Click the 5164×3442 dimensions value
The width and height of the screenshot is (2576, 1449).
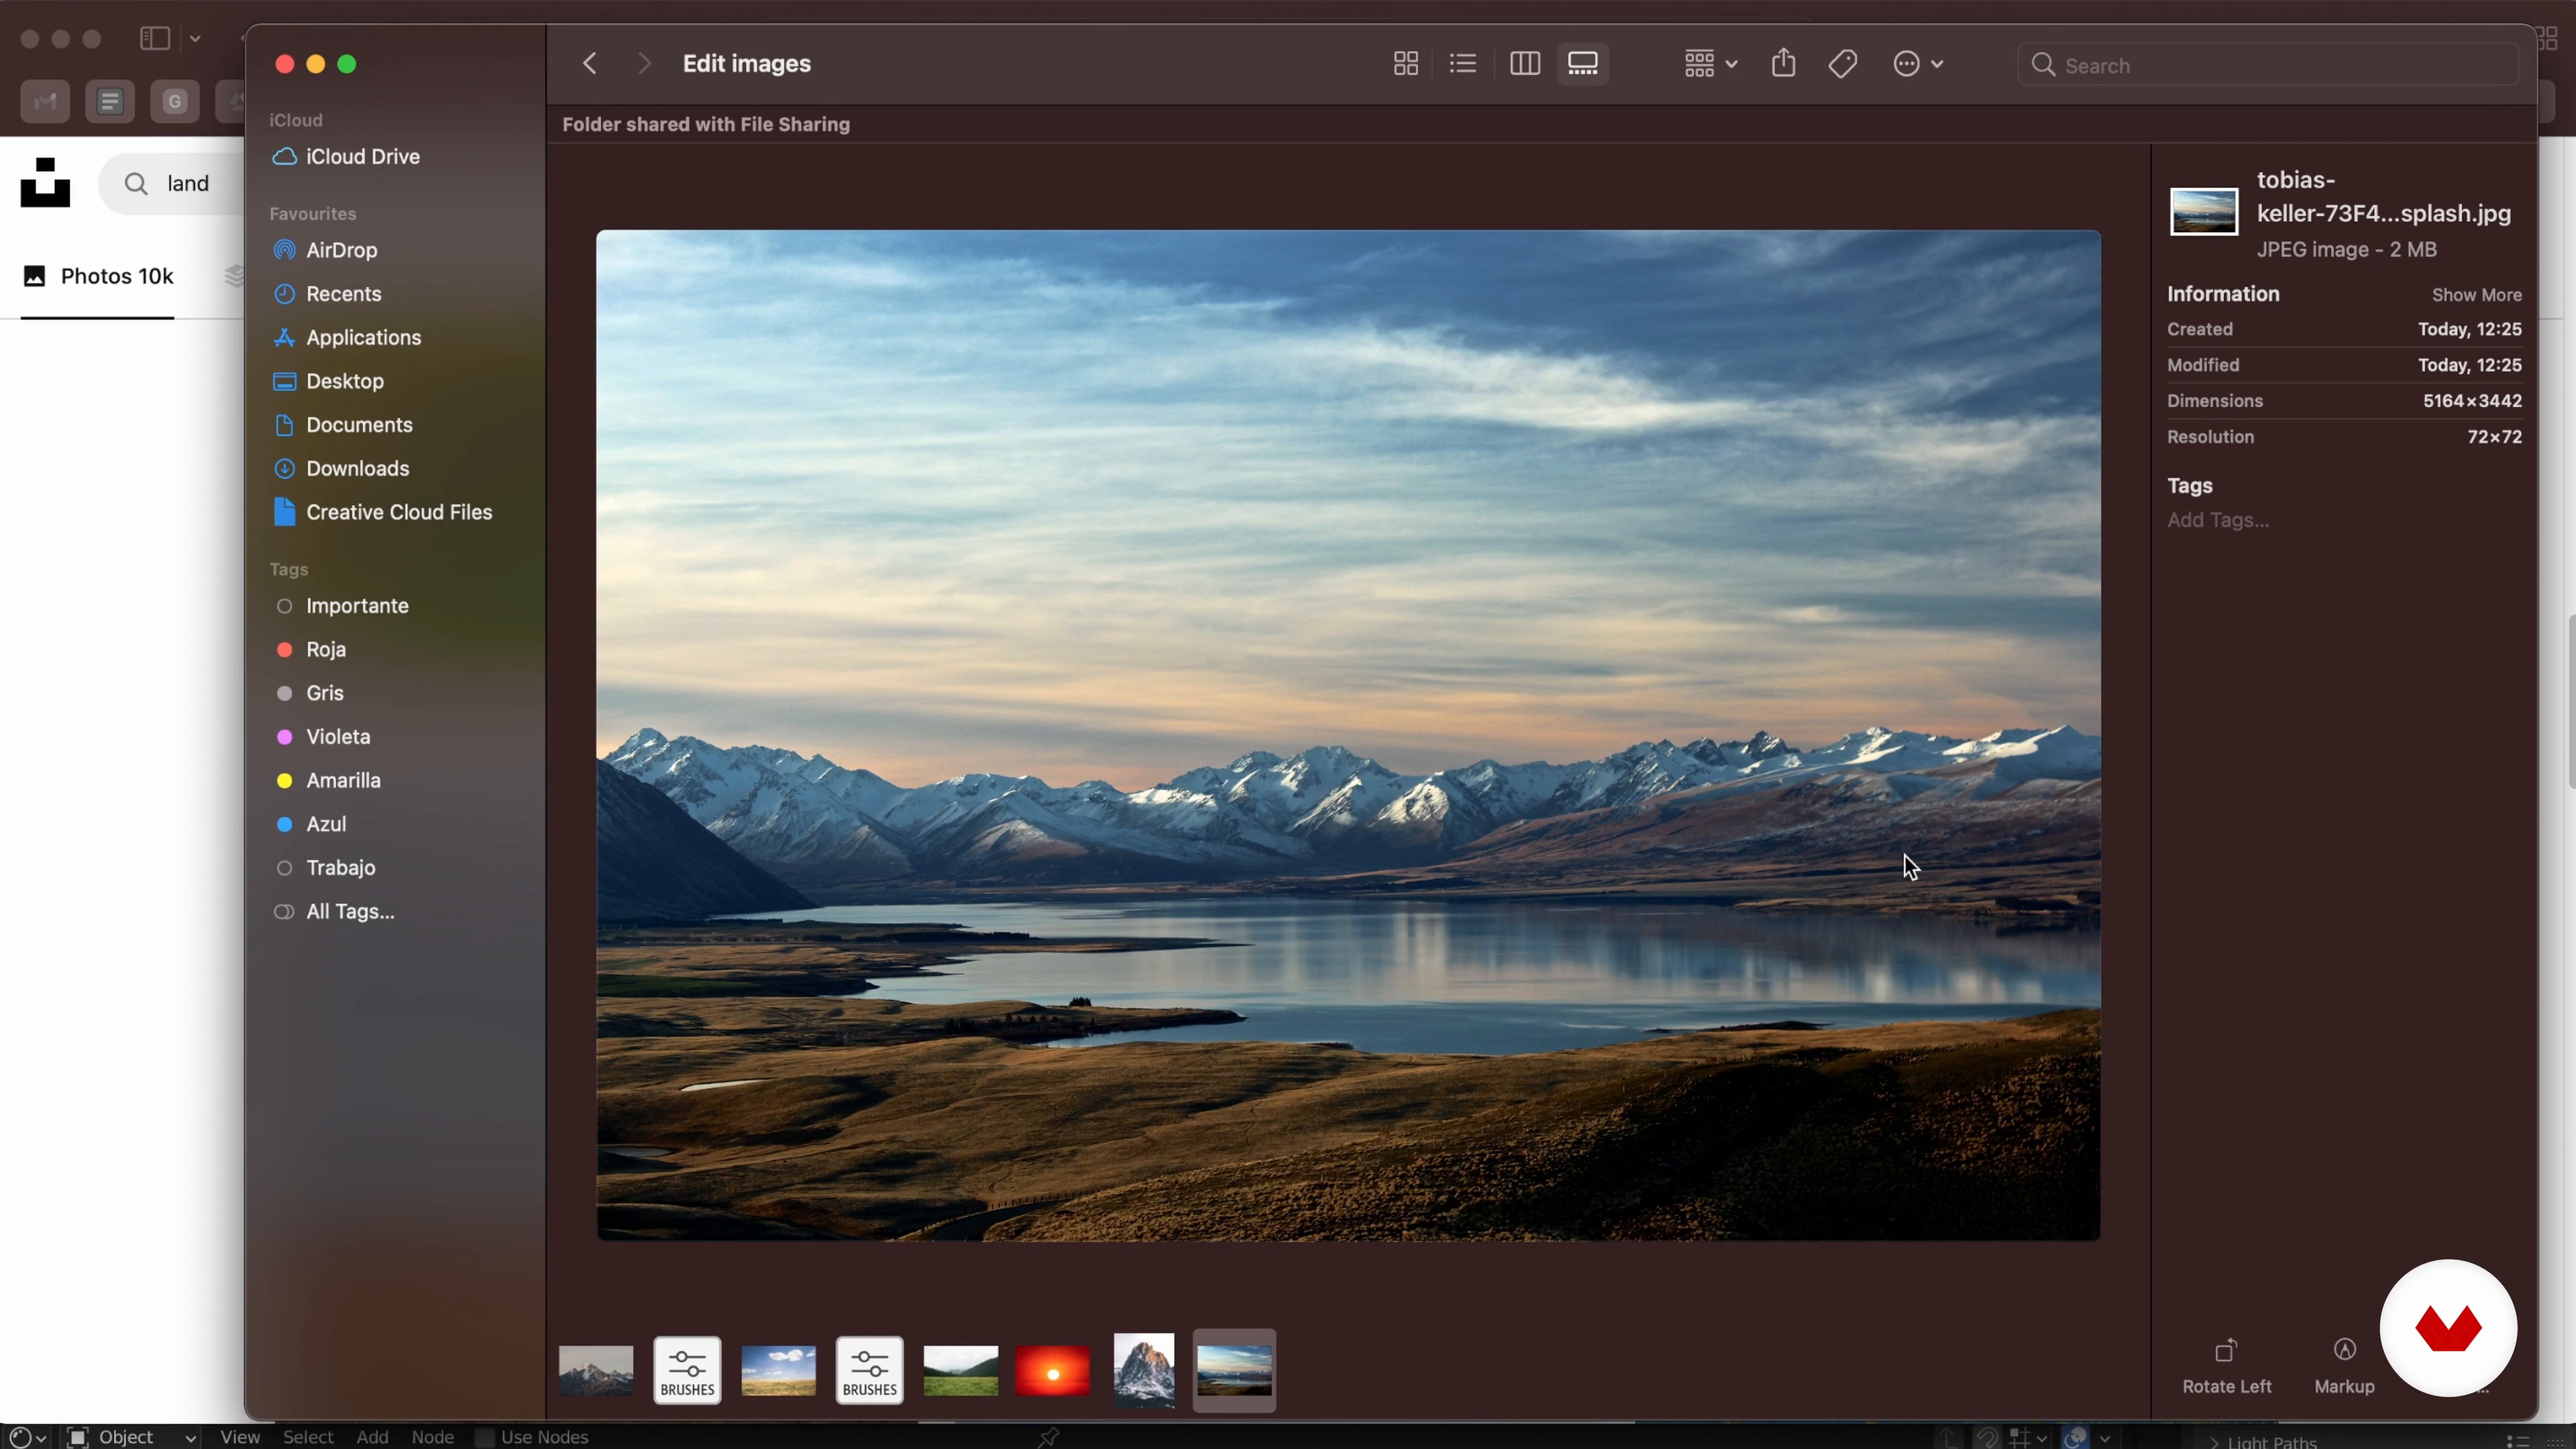[2472, 401]
